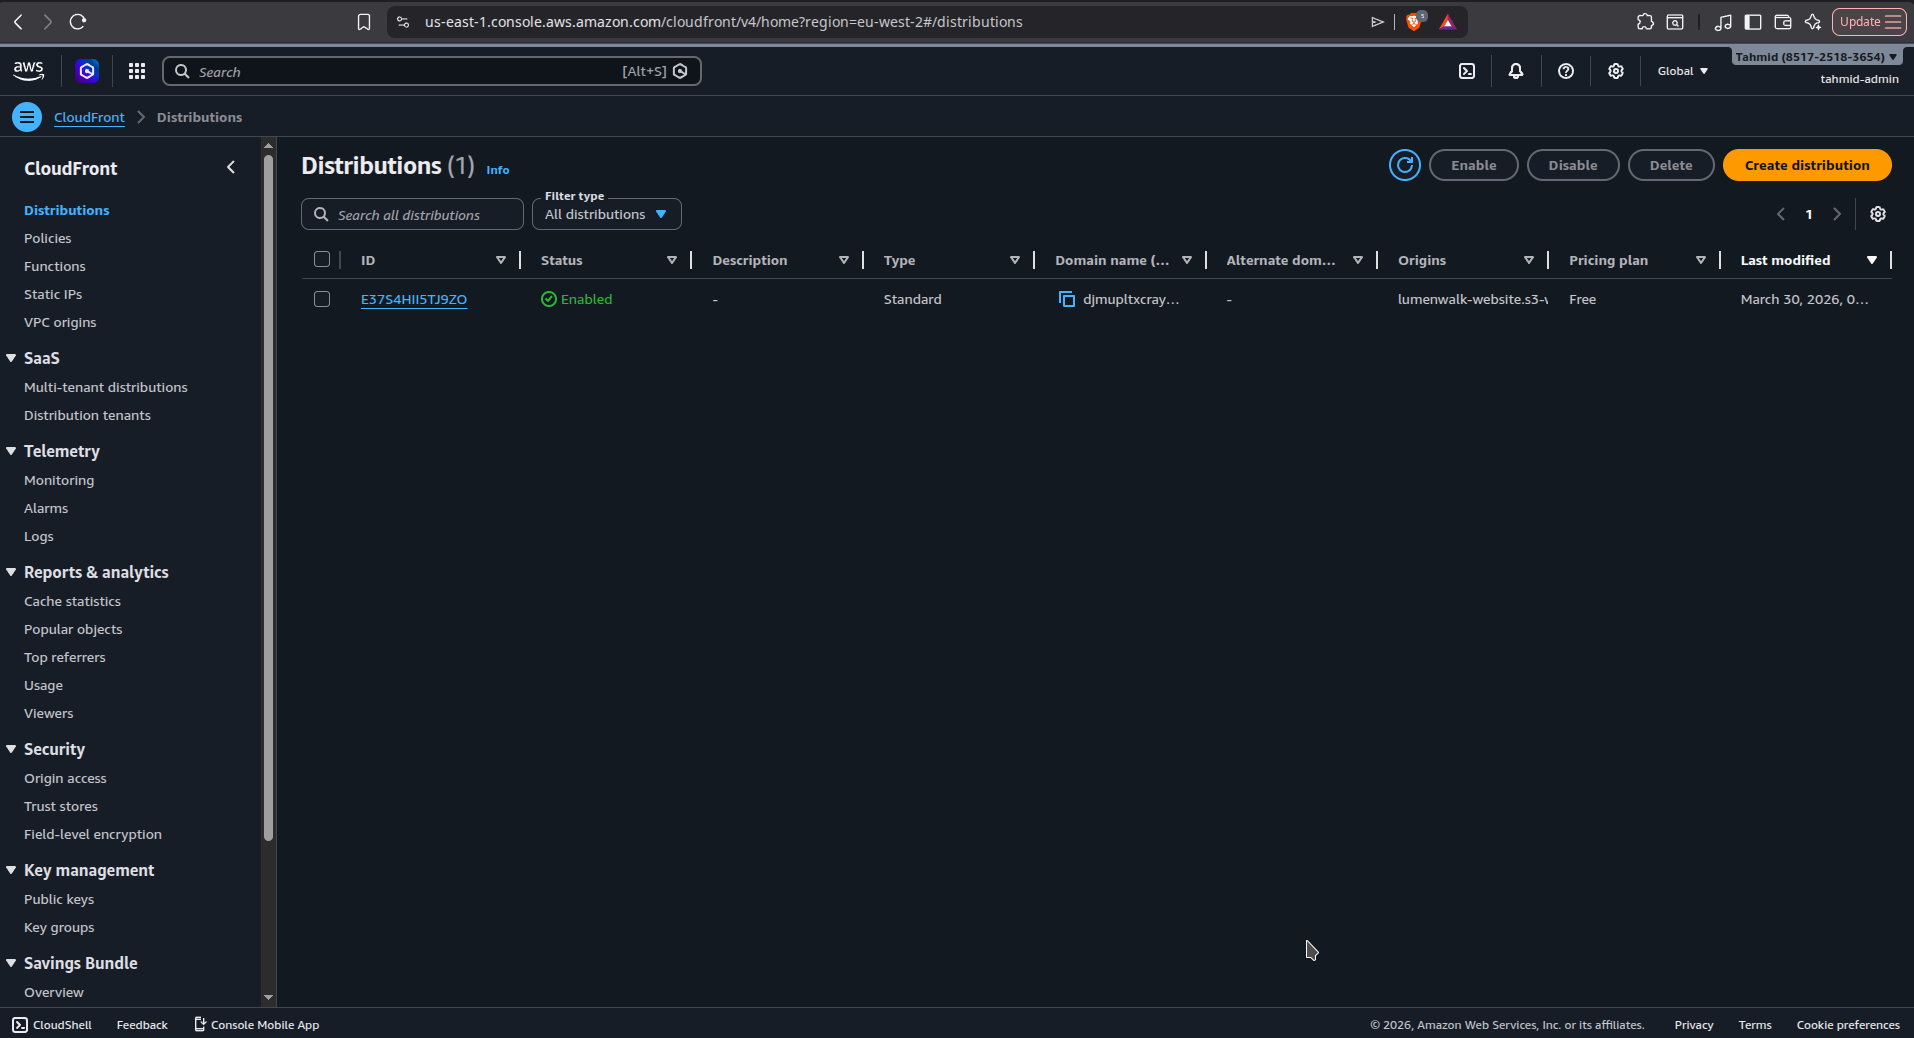Screen dimensions: 1914x1038
Task: Collapse the Reports & analytics section
Action: 11,572
